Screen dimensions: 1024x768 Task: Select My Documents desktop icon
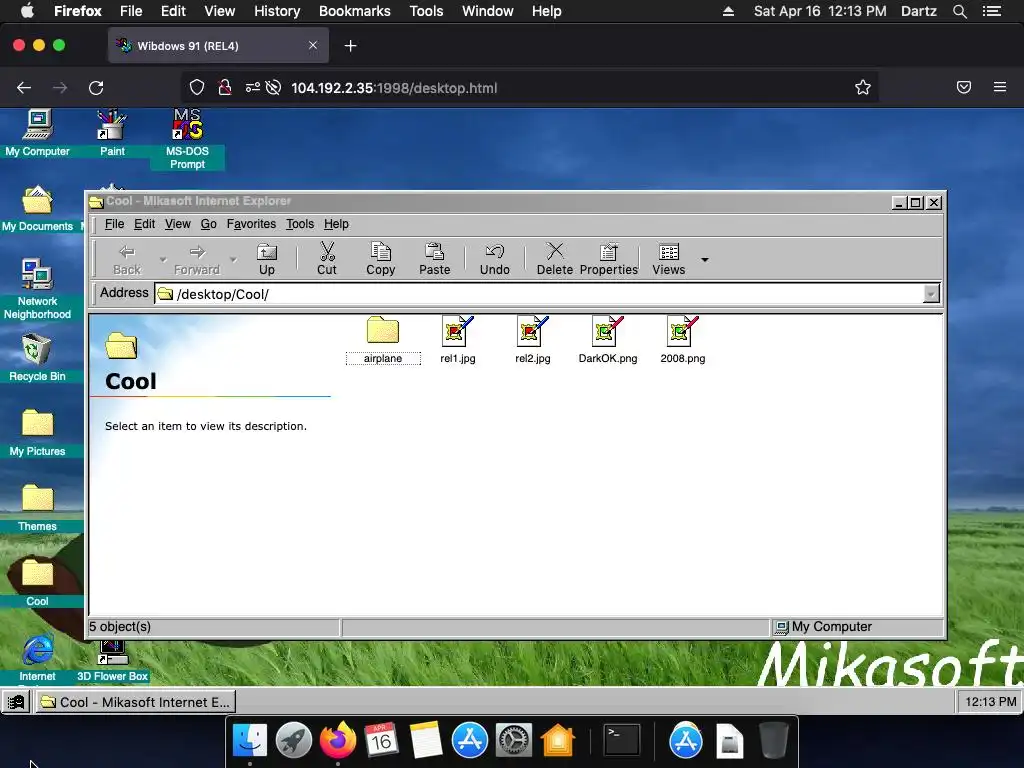click(37, 209)
